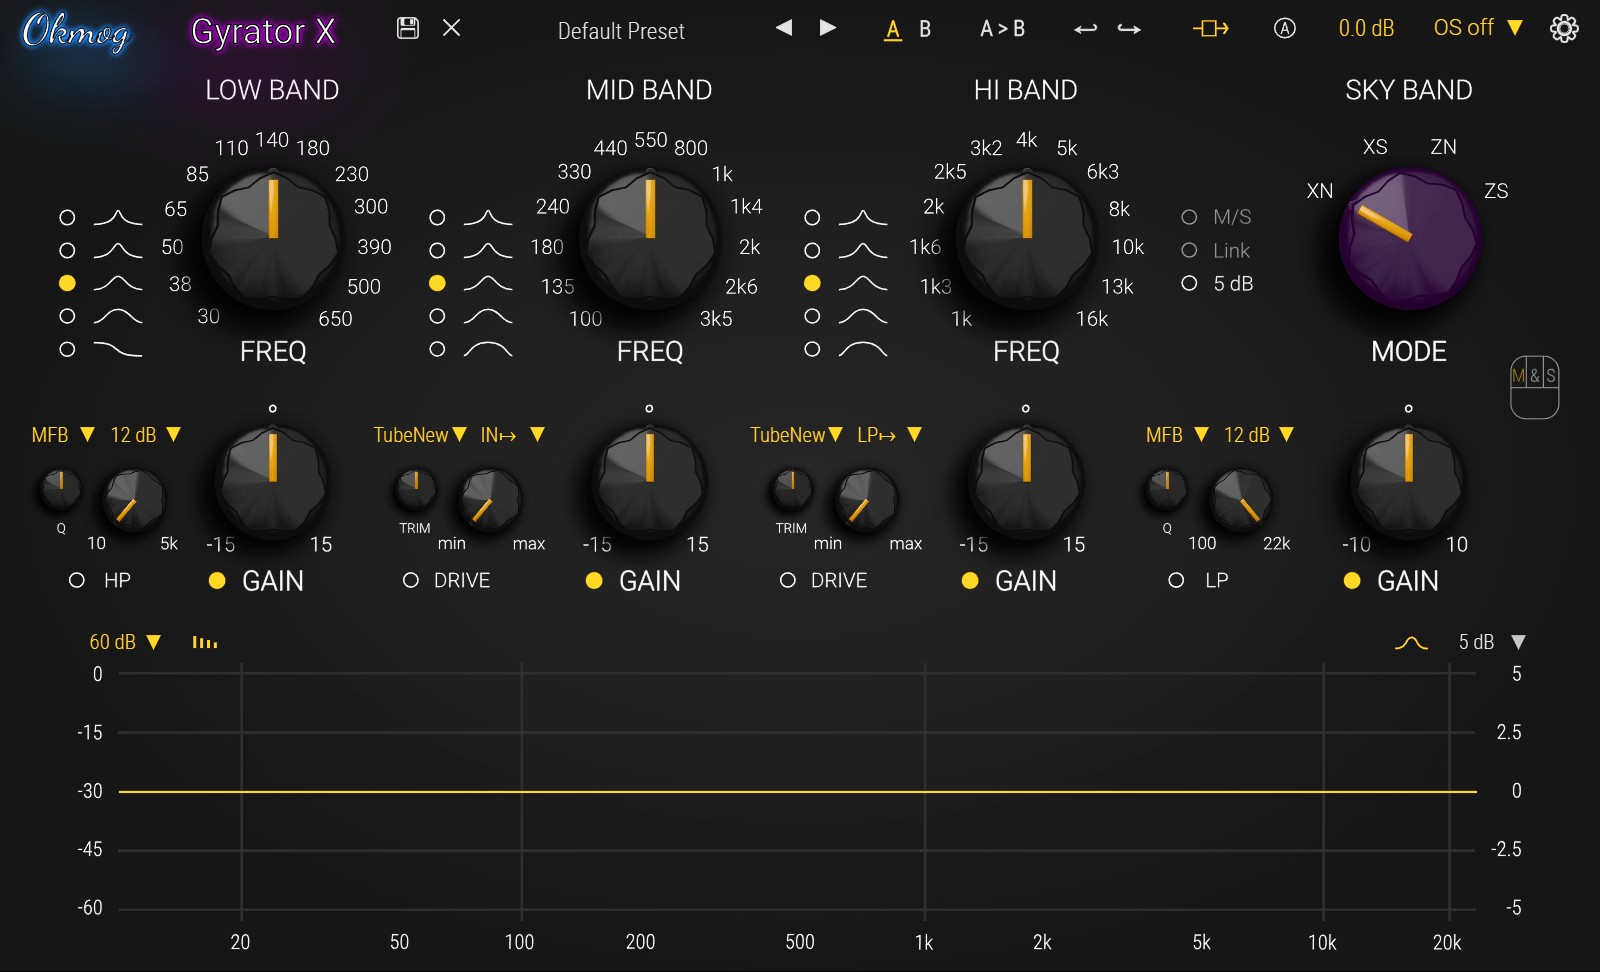Viewport: 1600px width, 972px height.
Task: Open the OS off oversampling dropdown
Action: pos(1477,28)
